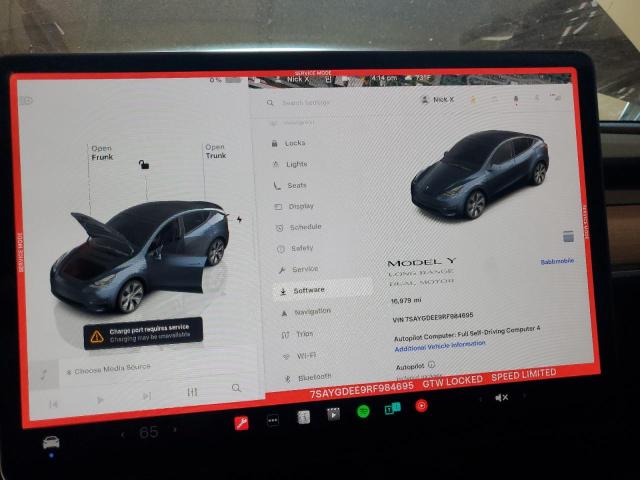
Task: Tap the 65 temperature climate setting
Action: [x=149, y=432]
